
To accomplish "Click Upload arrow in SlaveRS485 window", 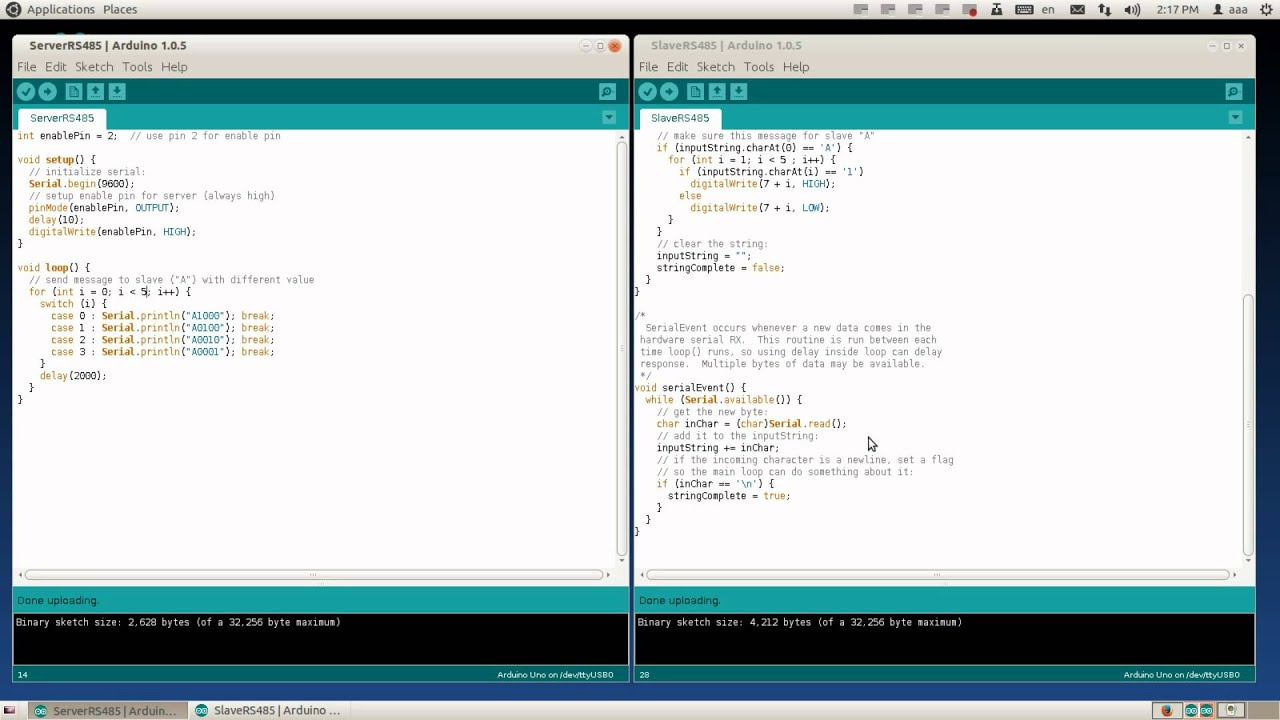I will tap(669, 92).
